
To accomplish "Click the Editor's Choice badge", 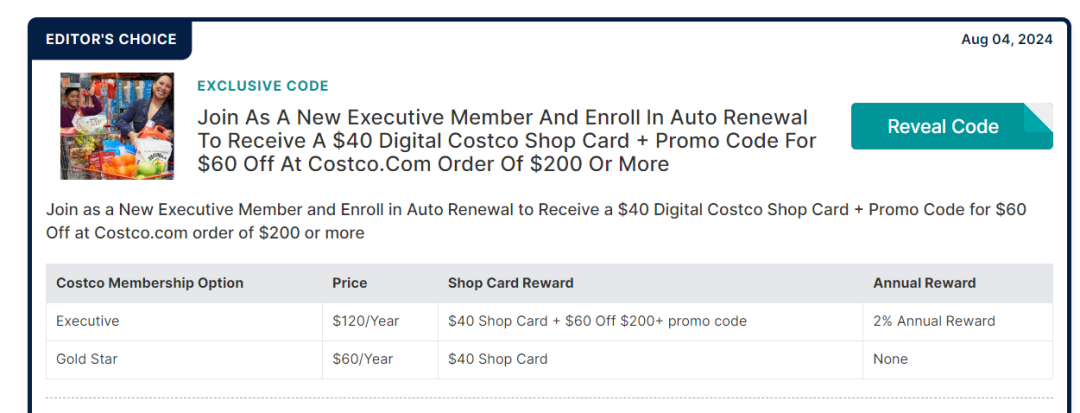I will pyautogui.click(x=111, y=39).
